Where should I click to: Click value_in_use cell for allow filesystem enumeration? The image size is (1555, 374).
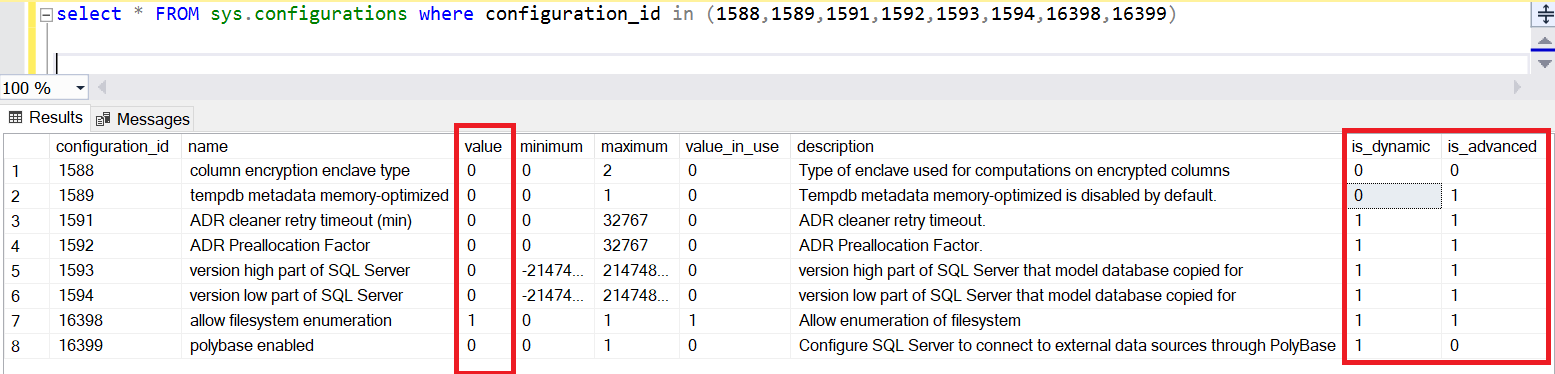coord(734,321)
